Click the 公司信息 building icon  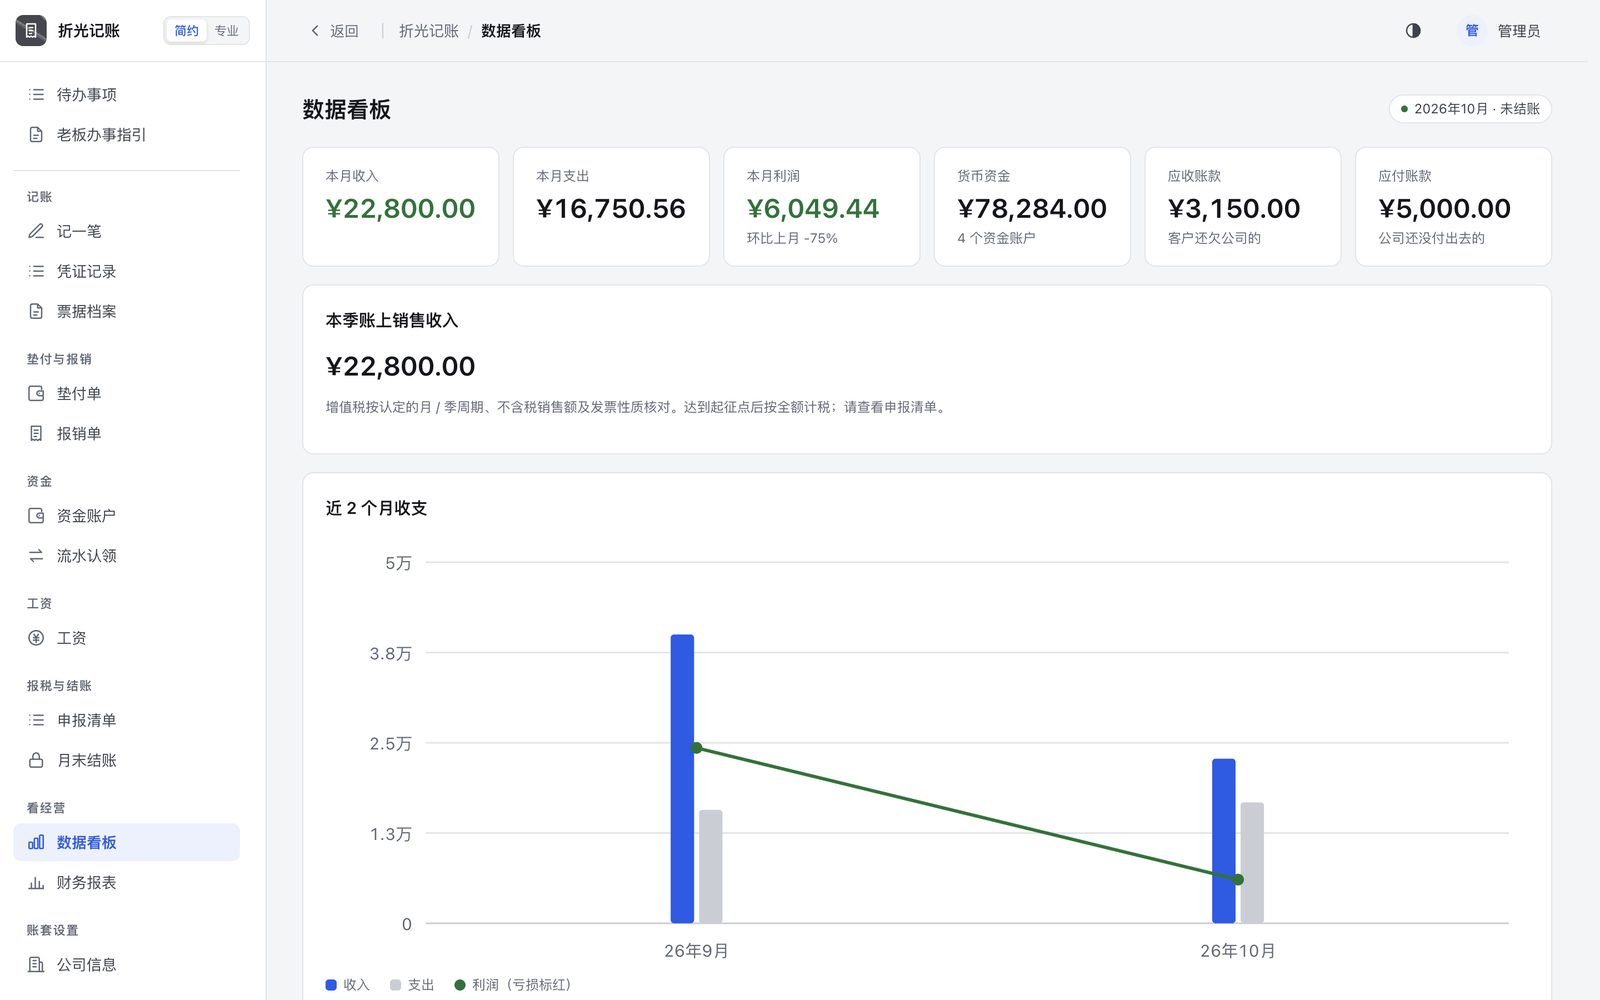(x=36, y=964)
